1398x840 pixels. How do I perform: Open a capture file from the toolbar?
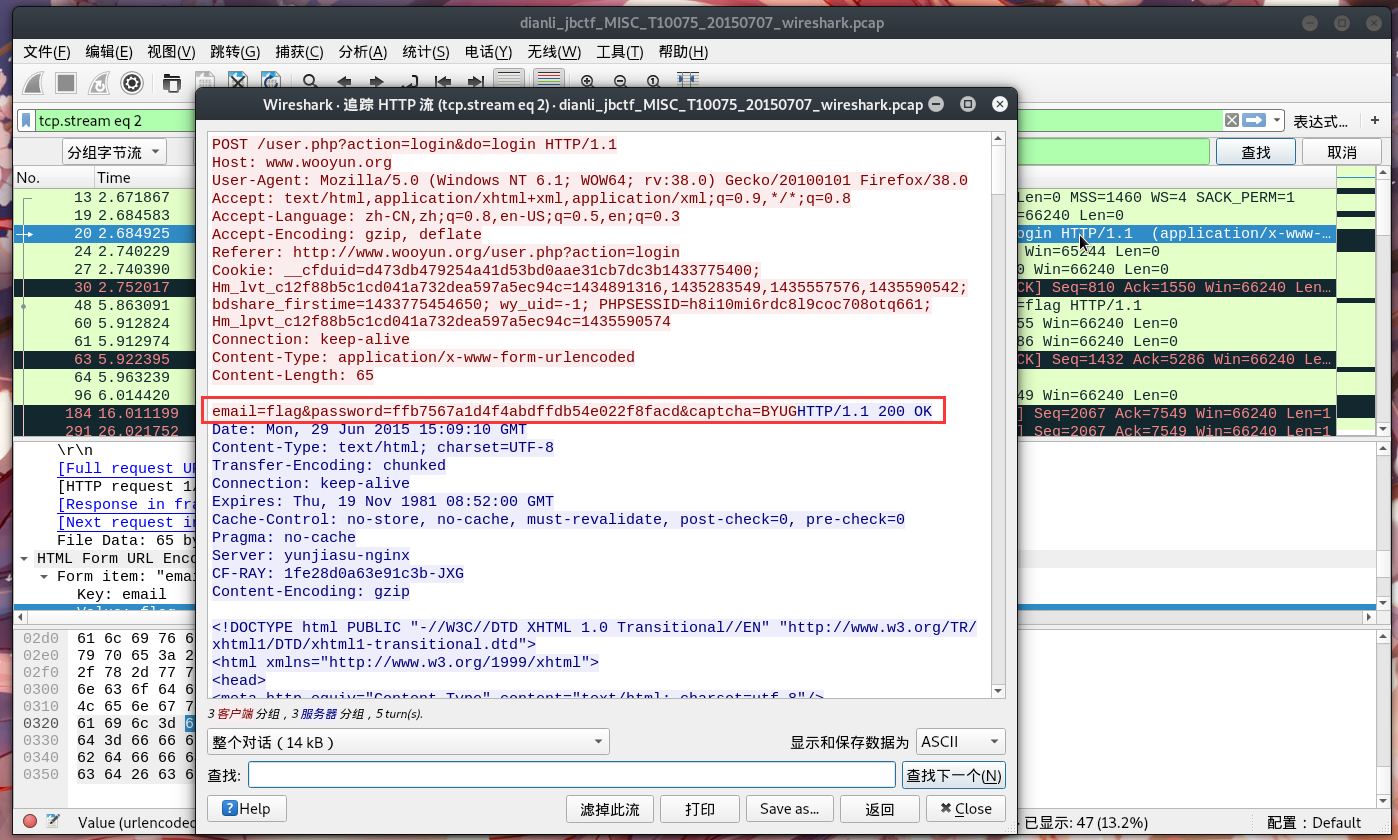click(172, 83)
